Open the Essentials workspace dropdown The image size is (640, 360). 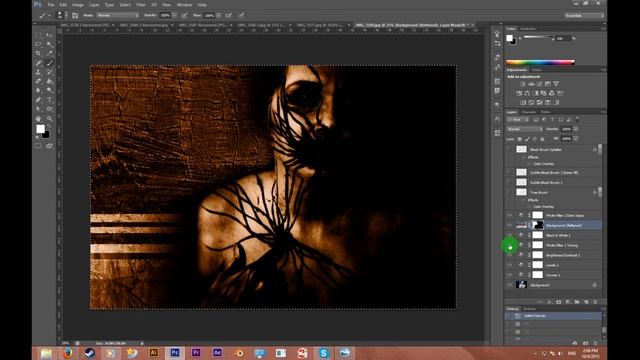pos(584,16)
